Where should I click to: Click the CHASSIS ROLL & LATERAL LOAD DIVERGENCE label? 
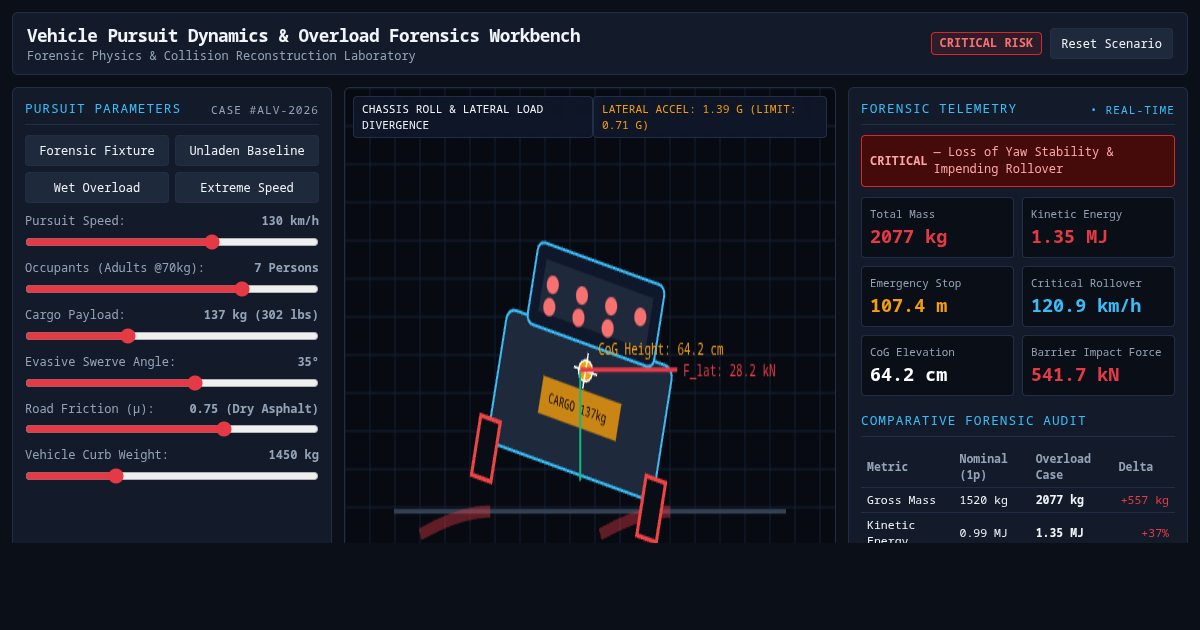(x=473, y=117)
